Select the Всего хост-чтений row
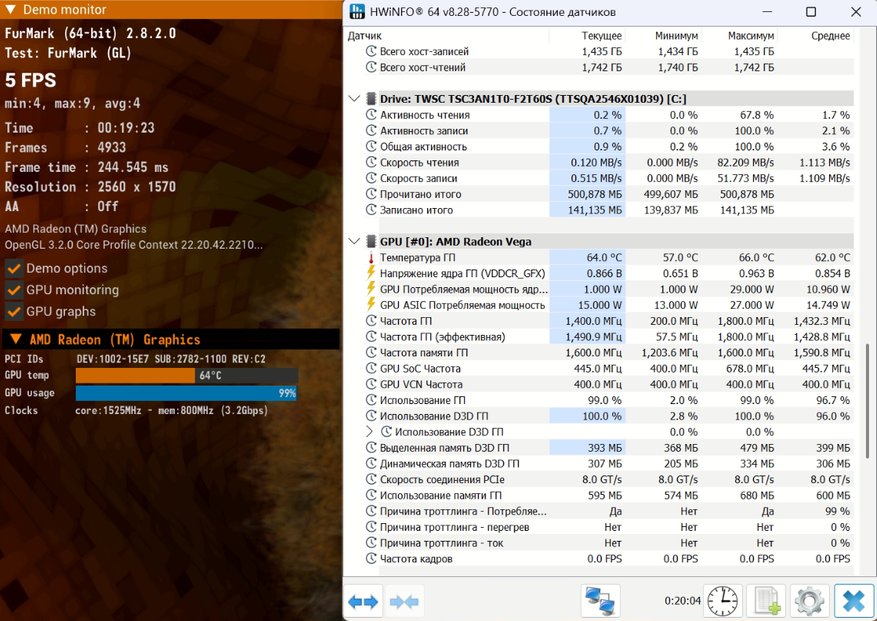Screen dimensions: 877x621 (608, 67)
